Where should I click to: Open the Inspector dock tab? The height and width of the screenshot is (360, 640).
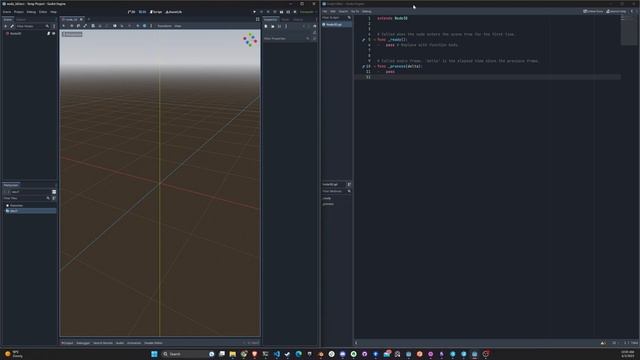pos(270,19)
